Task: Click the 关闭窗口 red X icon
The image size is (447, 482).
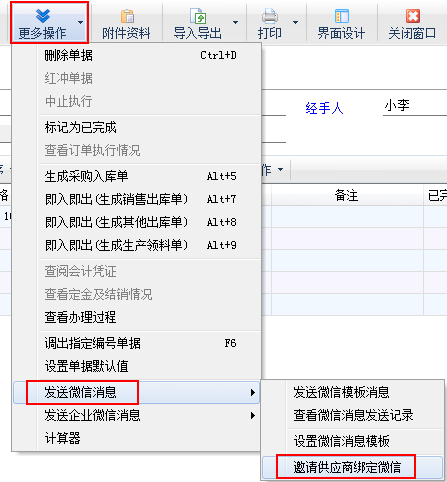Action: pos(413,16)
